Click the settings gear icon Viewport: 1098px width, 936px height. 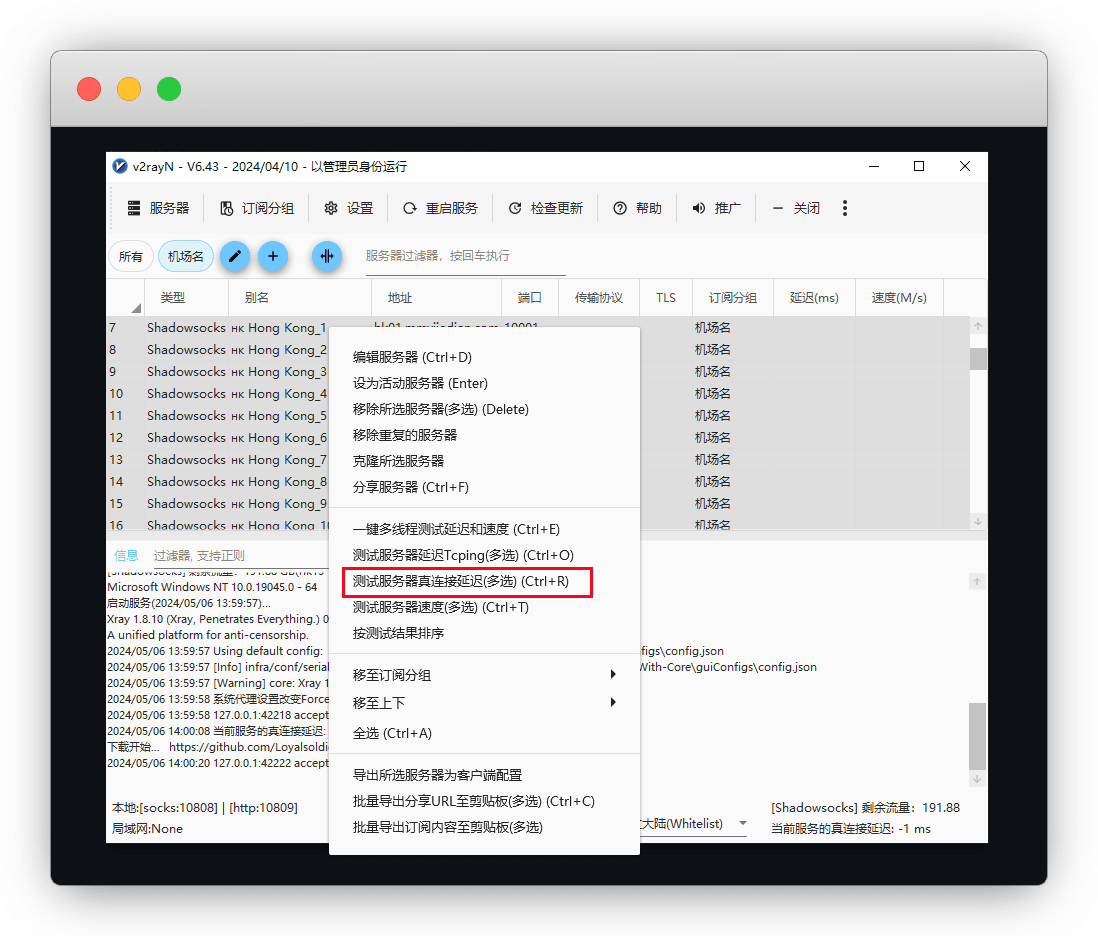[x=331, y=208]
